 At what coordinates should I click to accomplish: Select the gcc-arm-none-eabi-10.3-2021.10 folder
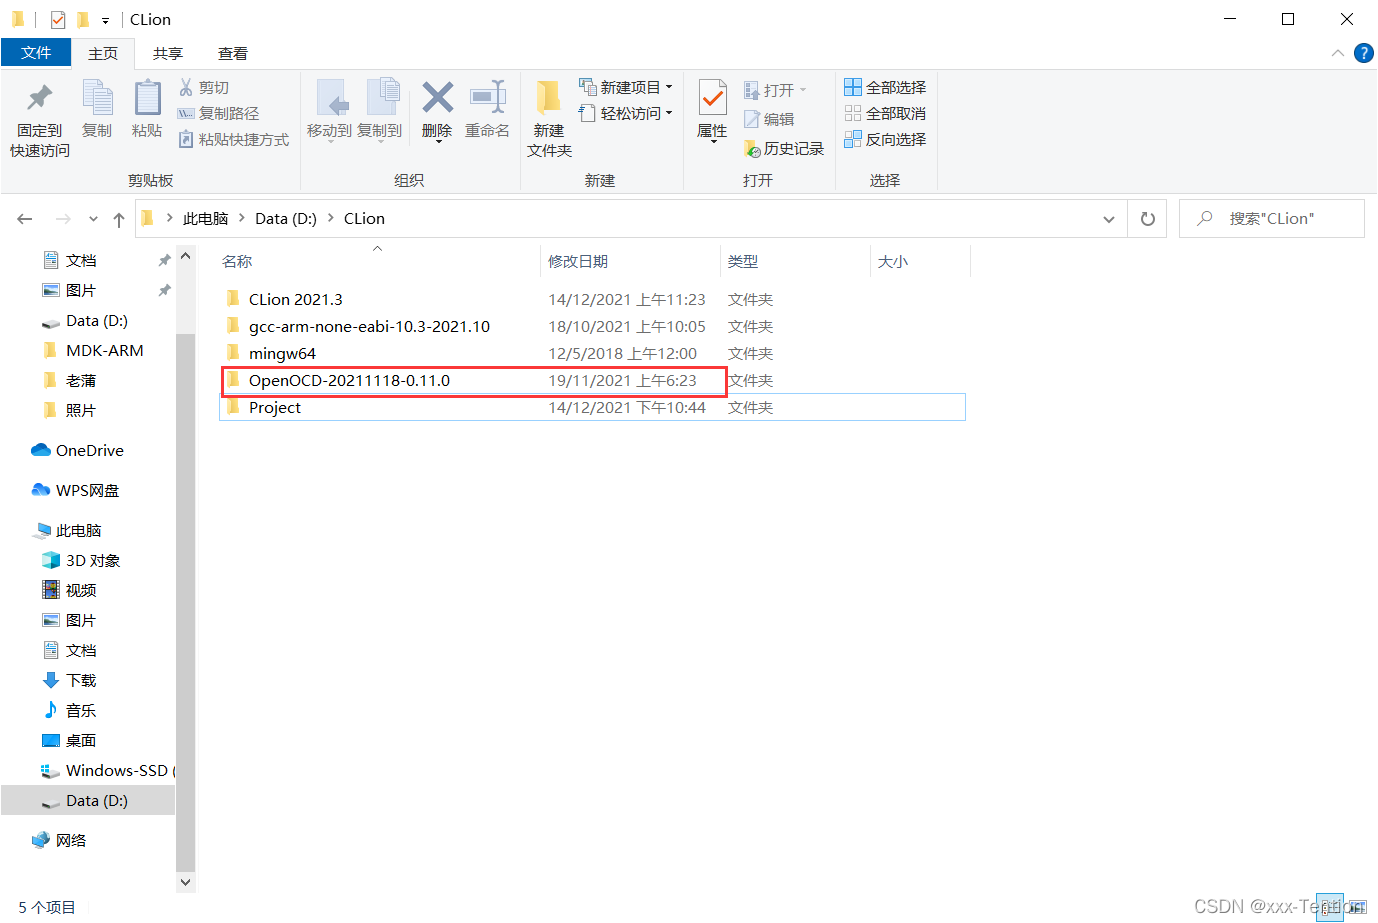[x=592, y=327]
